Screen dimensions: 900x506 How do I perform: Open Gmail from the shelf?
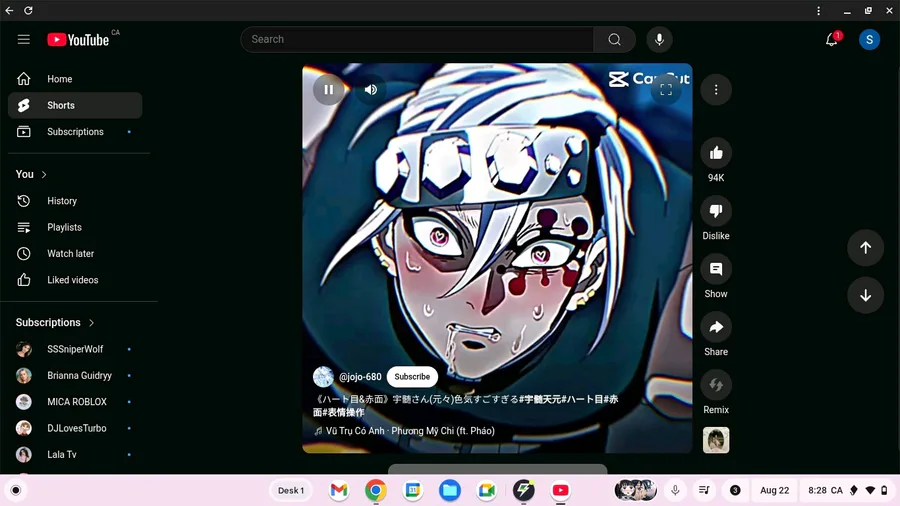pos(339,491)
